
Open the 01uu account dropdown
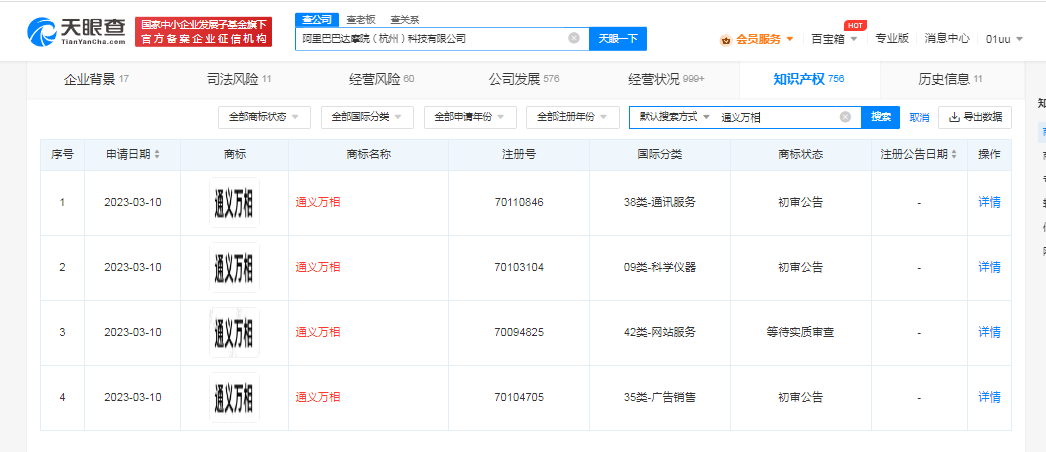1004,39
